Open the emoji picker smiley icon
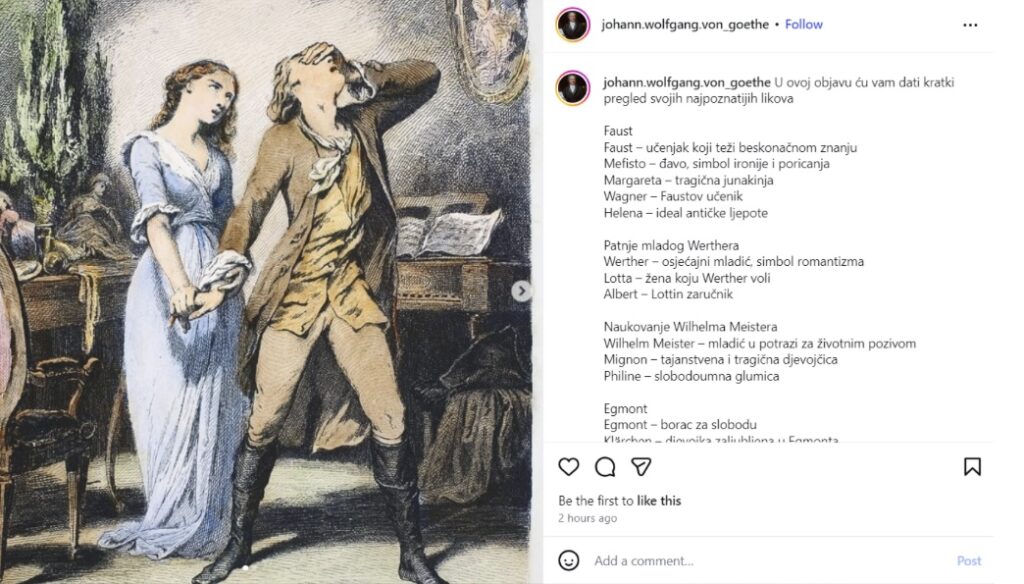The image size is (1024, 584). pyautogui.click(x=569, y=560)
